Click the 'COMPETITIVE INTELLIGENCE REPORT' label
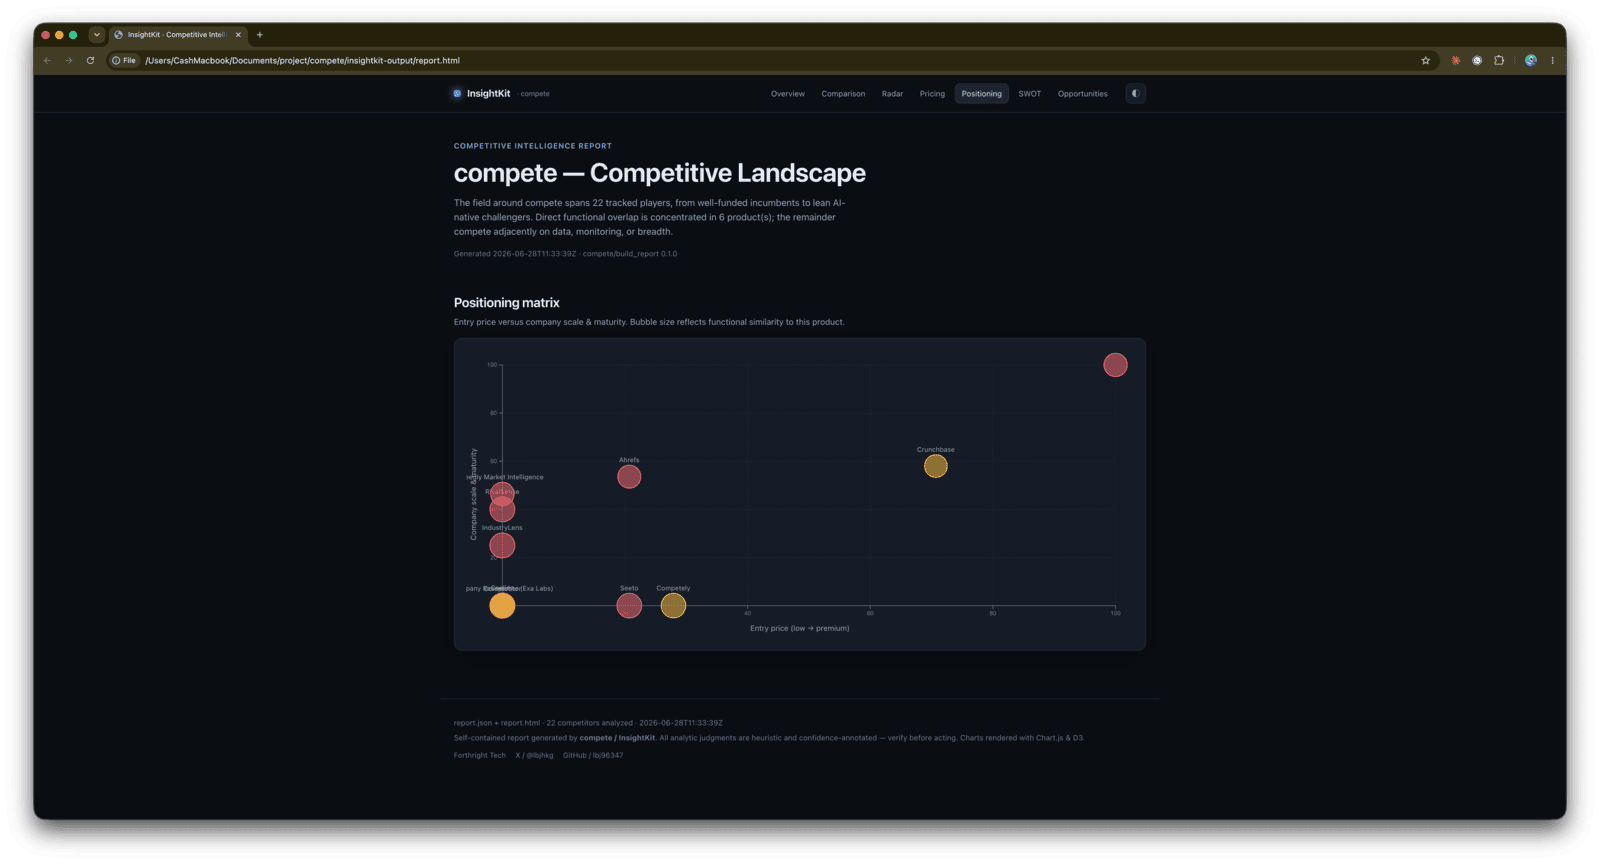This screenshot has width=1600, height=864. pos(533,146)
